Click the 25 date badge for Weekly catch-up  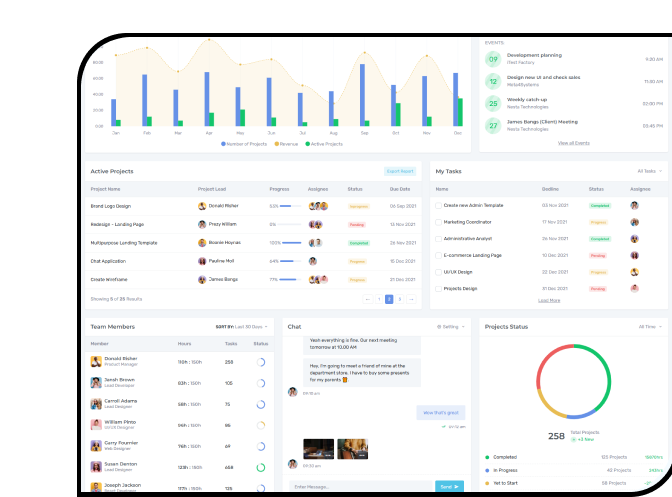pos(493,104)
